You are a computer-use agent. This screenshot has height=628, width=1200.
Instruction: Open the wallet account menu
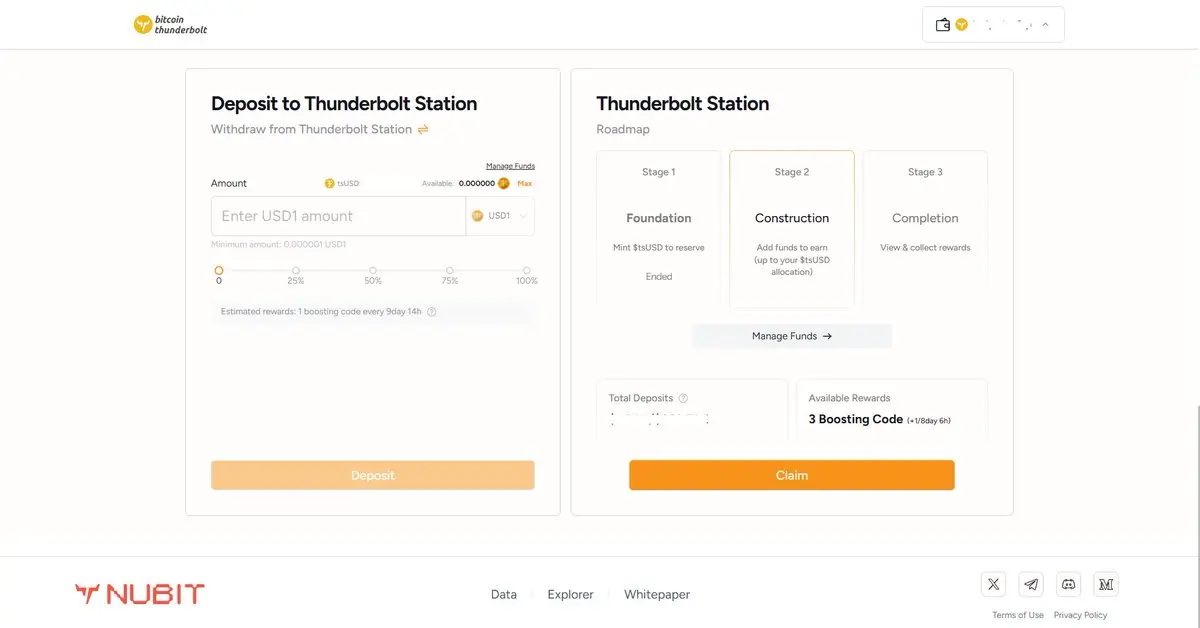993,25
